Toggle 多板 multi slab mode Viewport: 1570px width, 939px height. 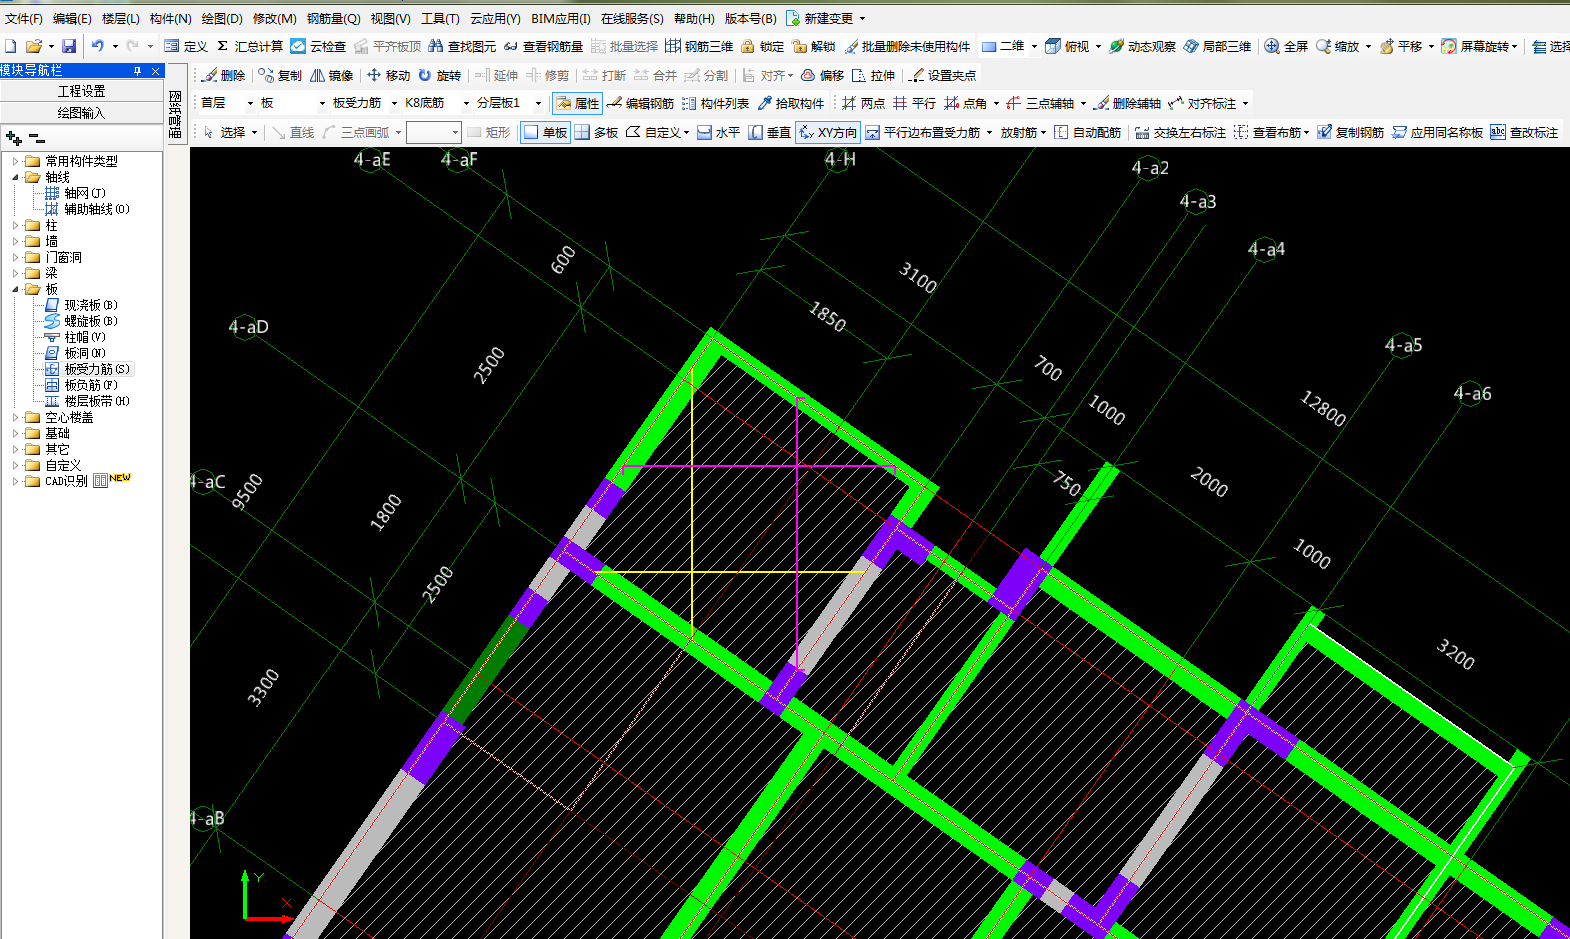pyautogui.click(x=596, y=132)
